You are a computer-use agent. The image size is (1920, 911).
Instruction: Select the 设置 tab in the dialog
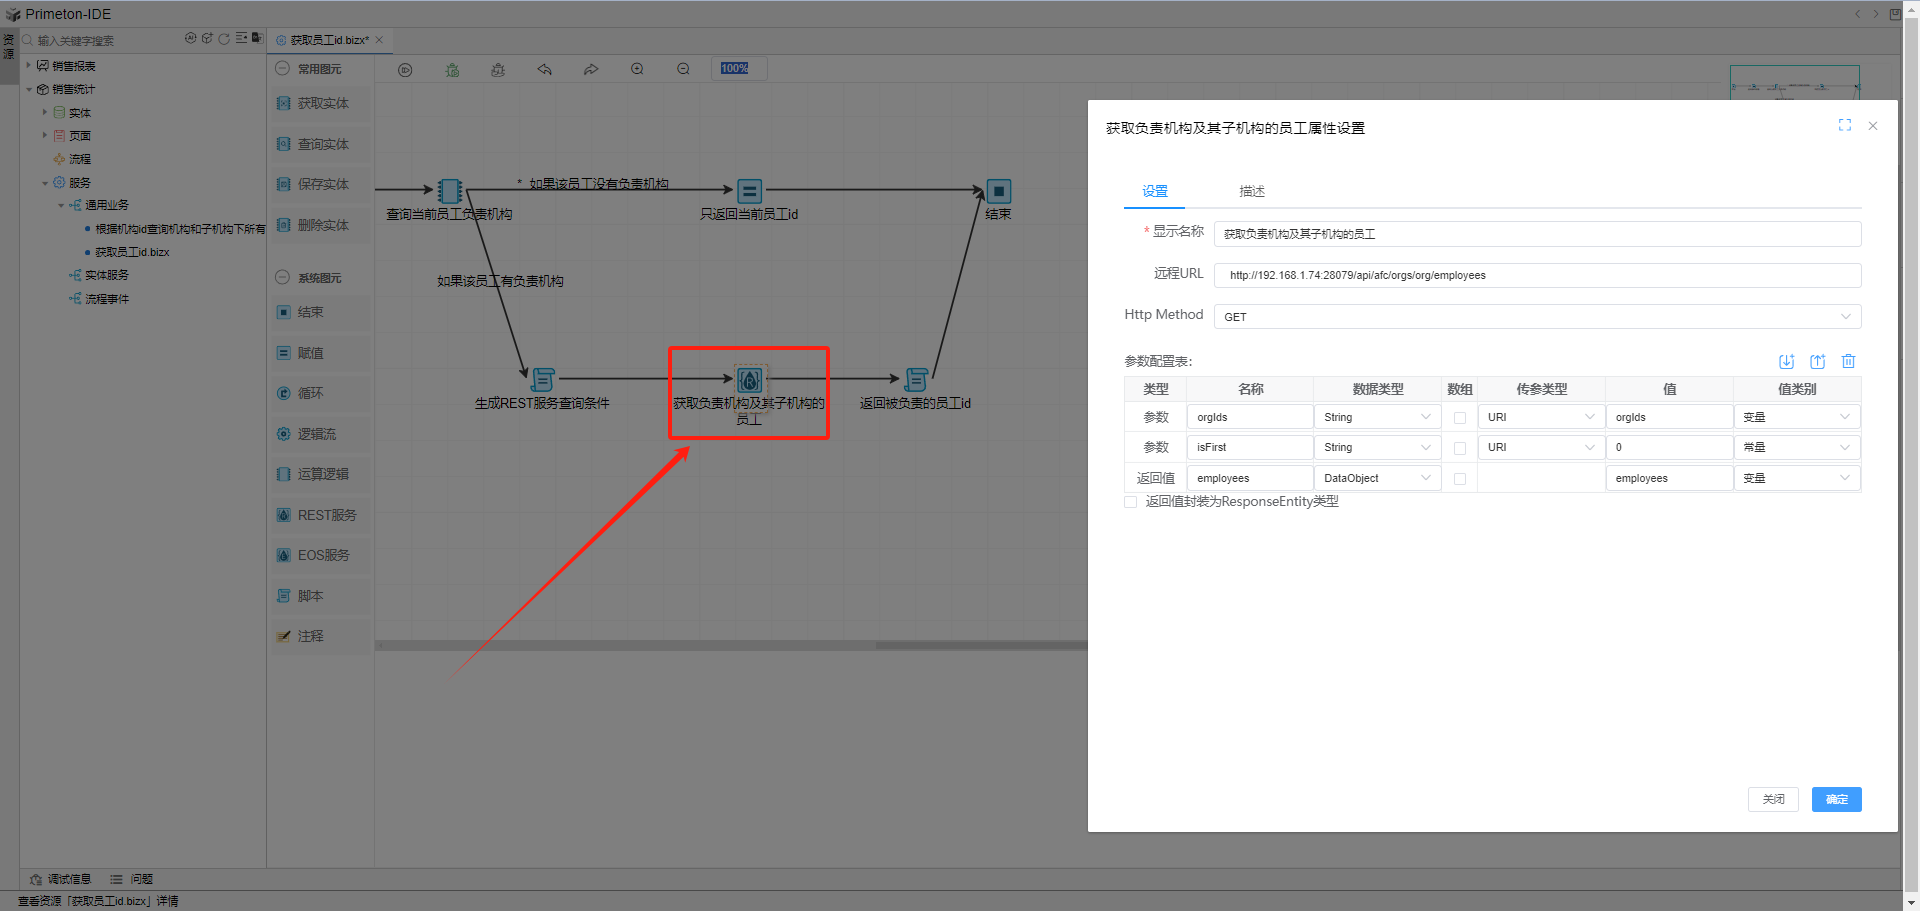pos(1155,191)
